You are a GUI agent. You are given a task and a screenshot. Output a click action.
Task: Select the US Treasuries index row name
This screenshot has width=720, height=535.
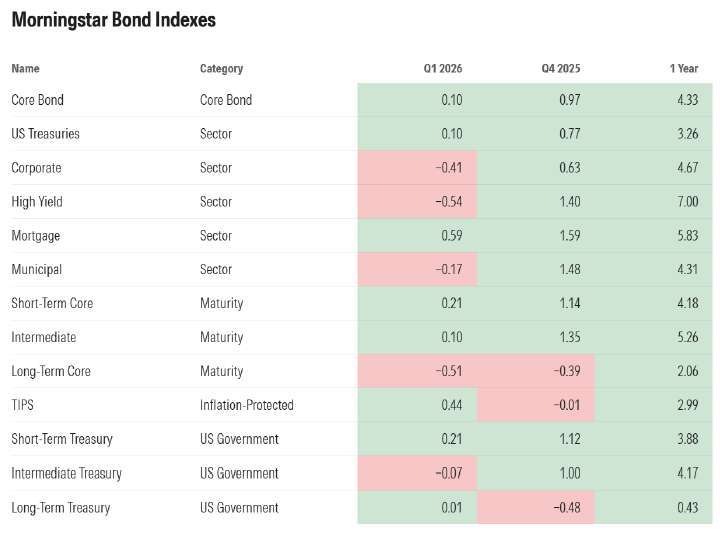point(45,134)
